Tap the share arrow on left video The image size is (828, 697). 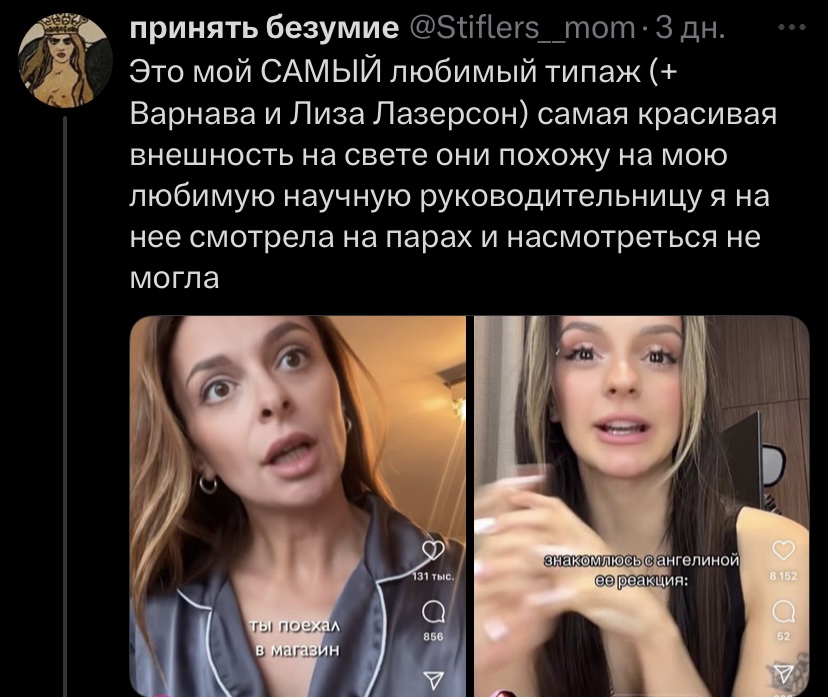(434, 680)
